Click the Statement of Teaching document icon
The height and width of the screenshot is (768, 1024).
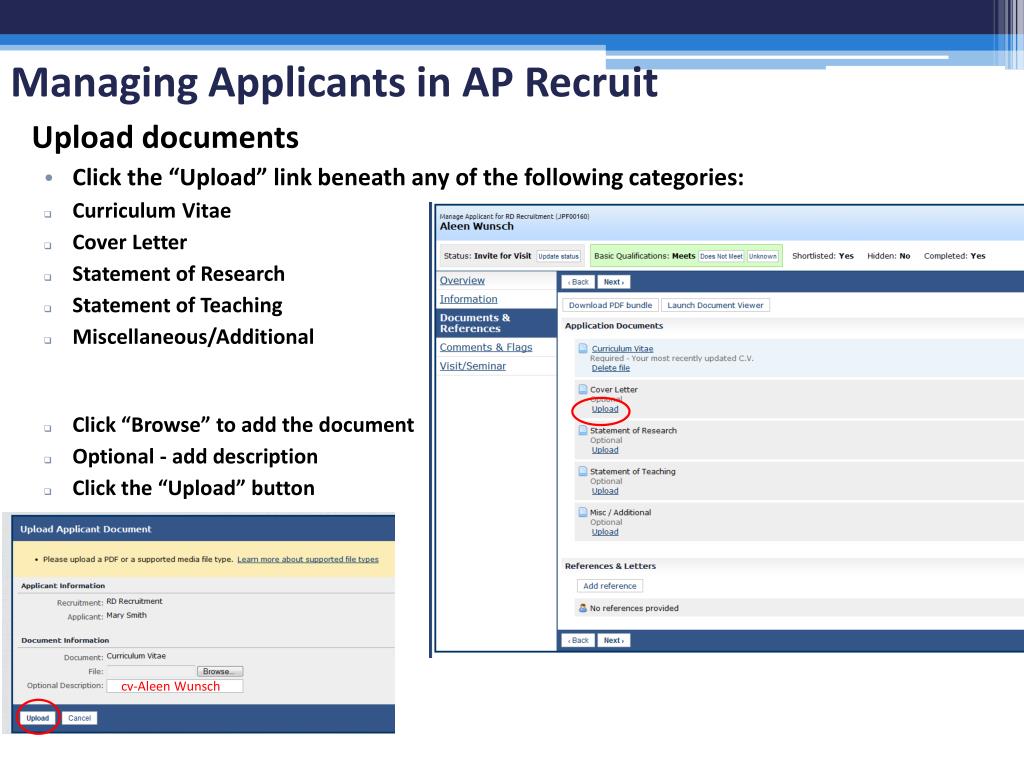[x=583, y=471]
